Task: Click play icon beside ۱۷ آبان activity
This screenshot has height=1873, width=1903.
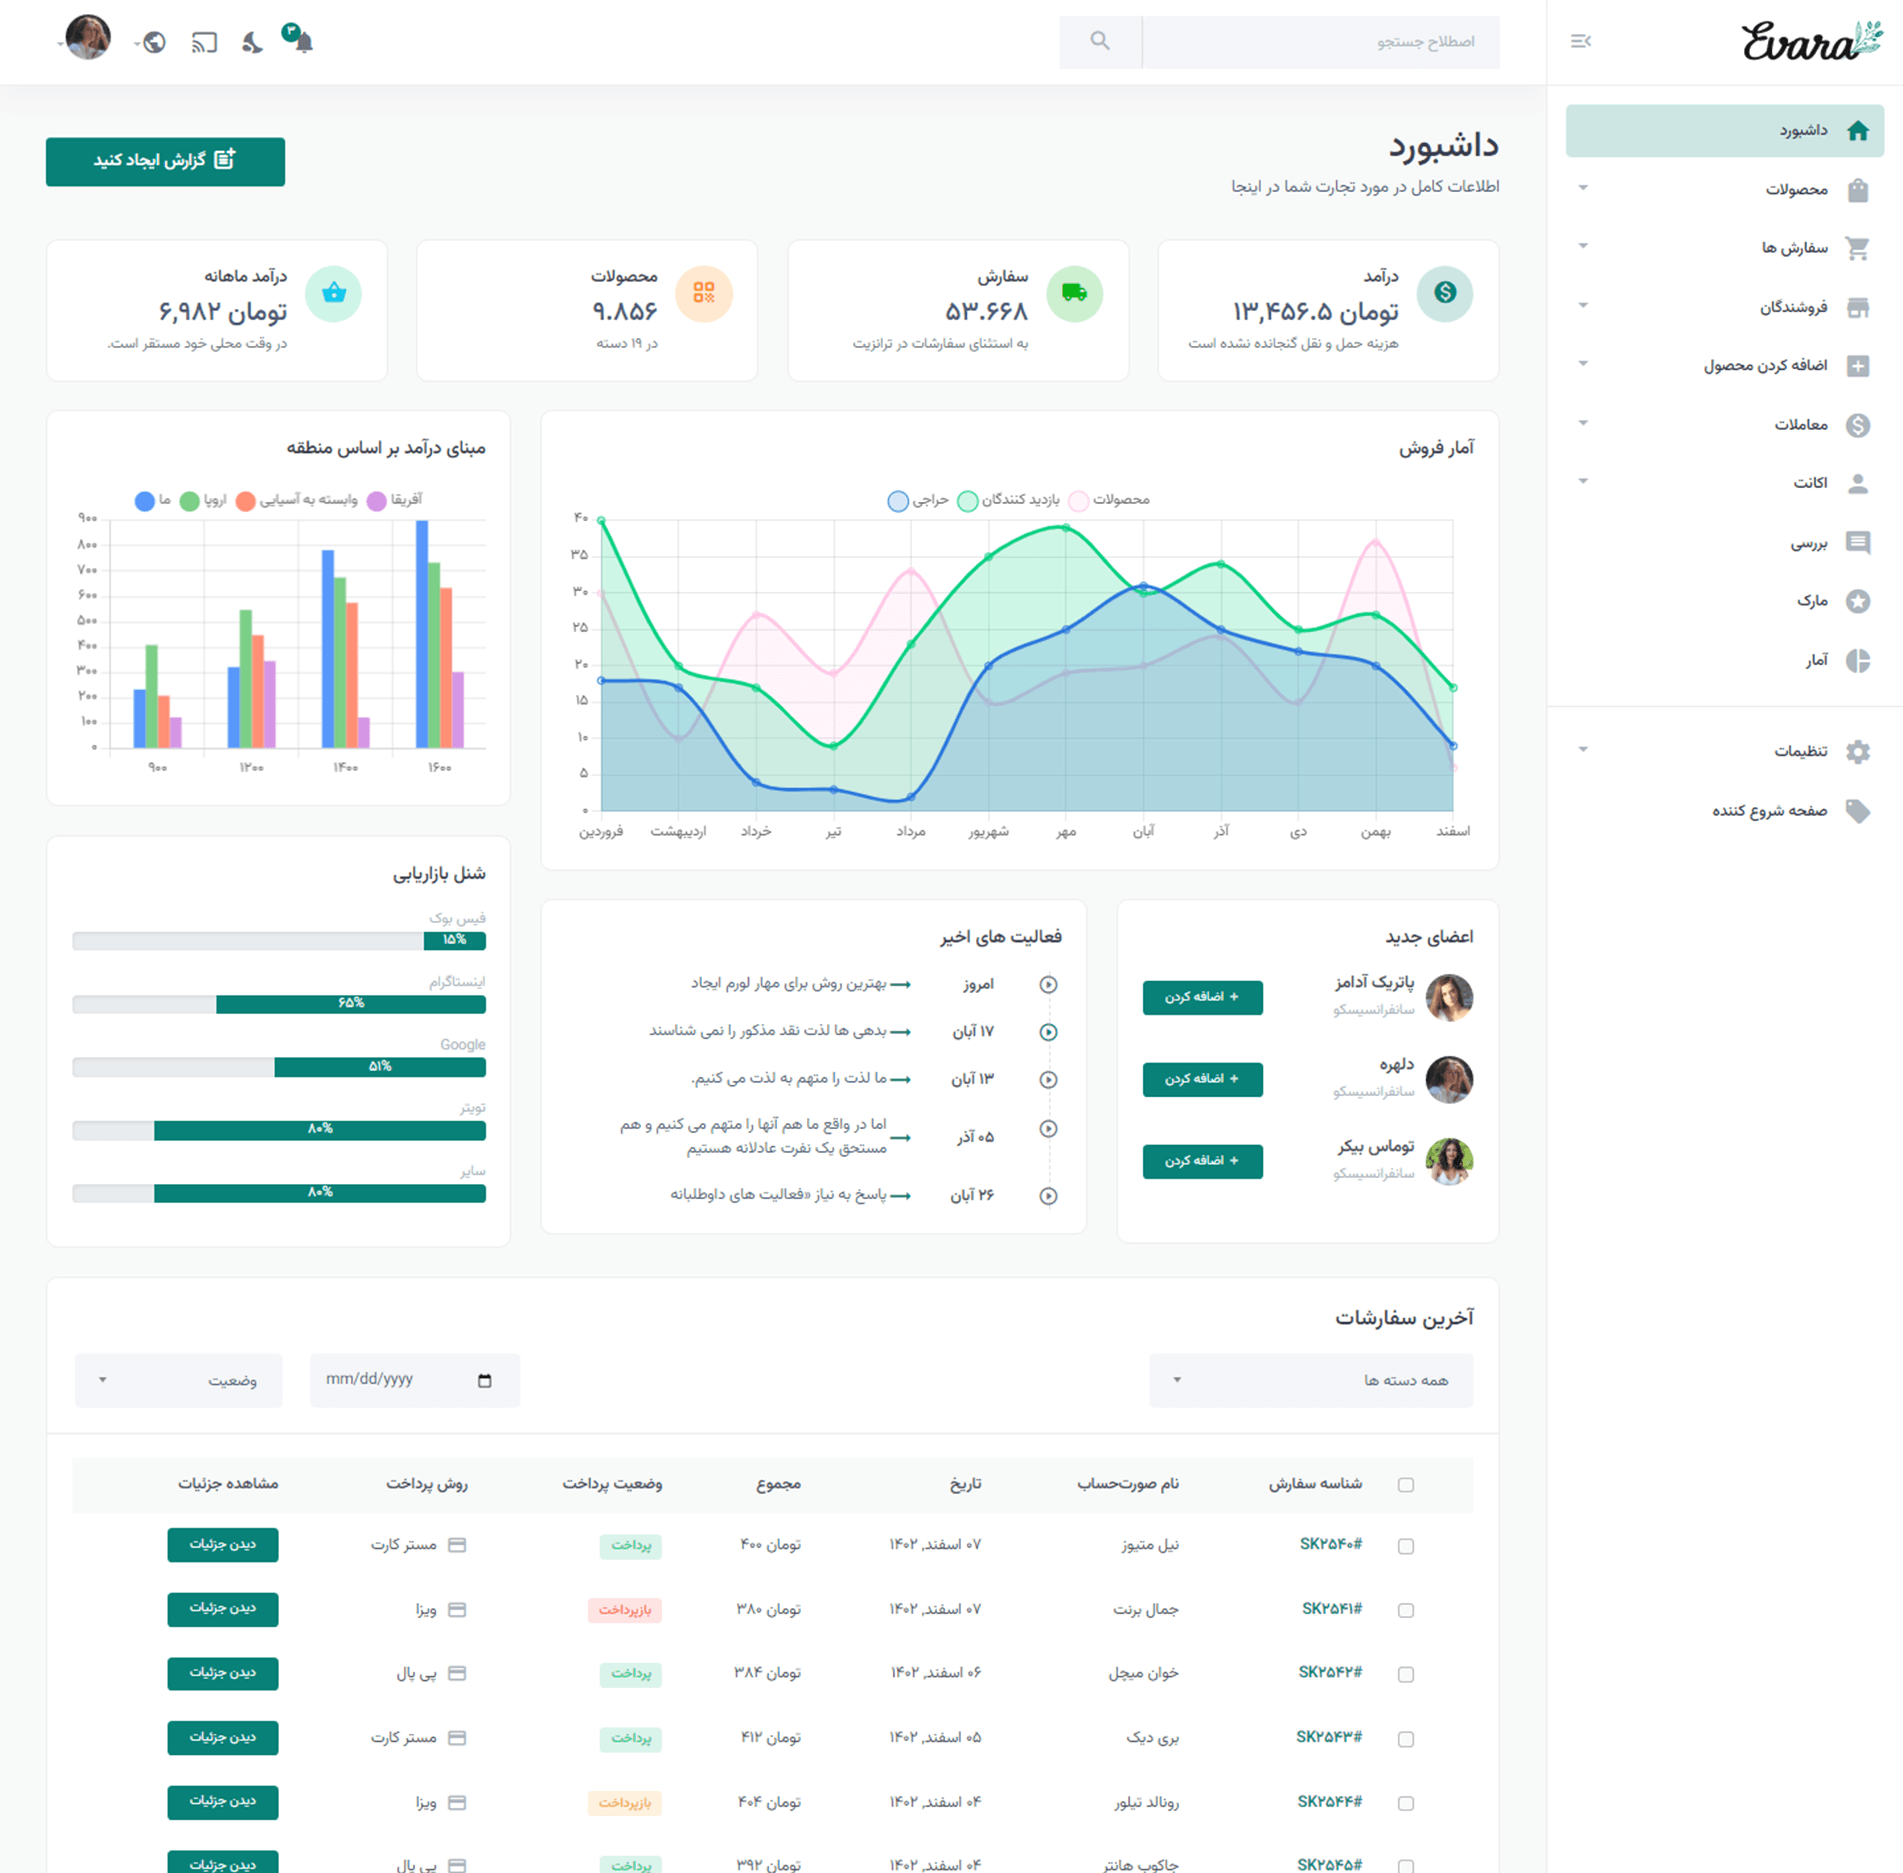Action: coord(1048,1032)
